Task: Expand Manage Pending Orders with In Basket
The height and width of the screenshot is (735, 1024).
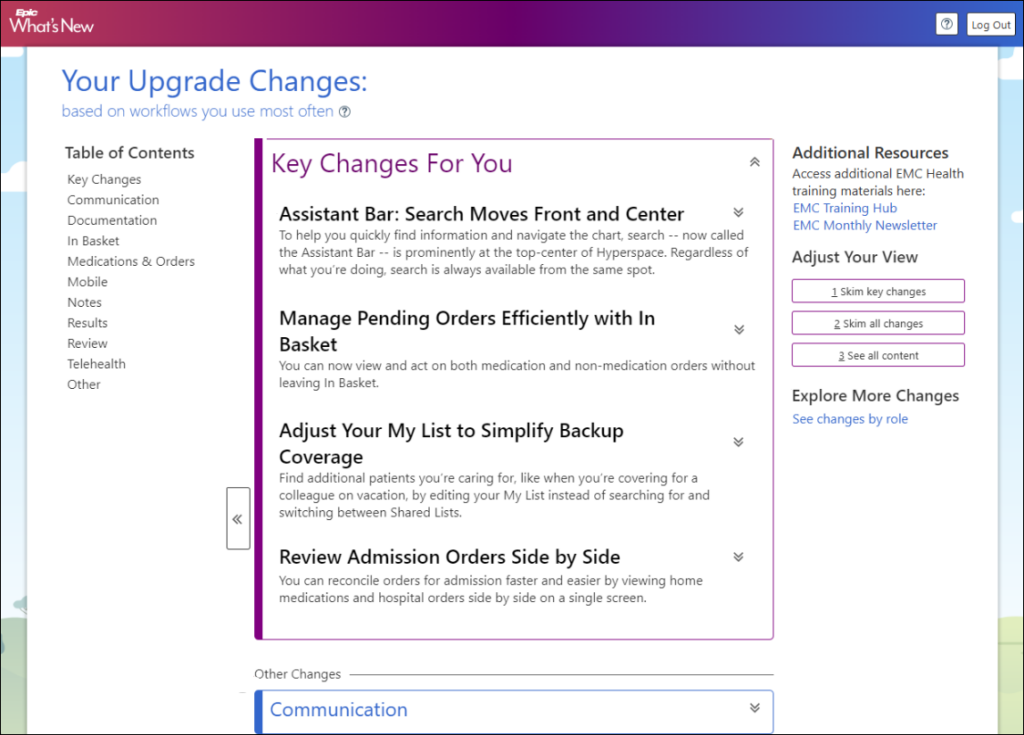Action: (x=738, y=329)
